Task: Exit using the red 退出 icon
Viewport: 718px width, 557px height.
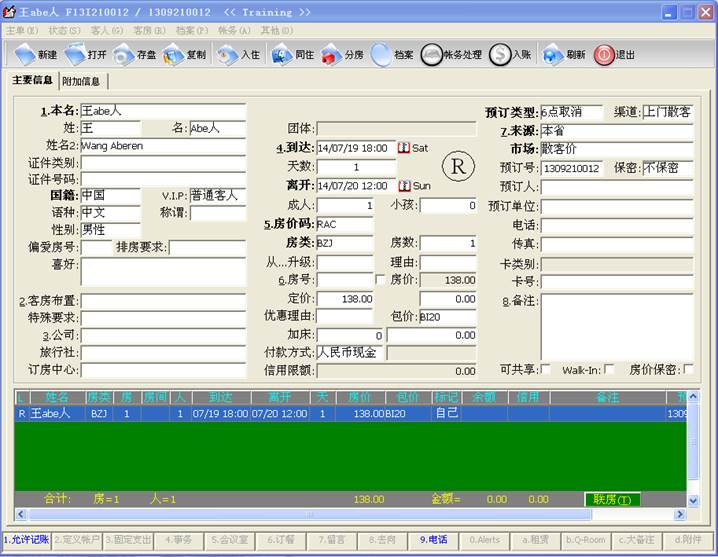Action: [604, 55]
